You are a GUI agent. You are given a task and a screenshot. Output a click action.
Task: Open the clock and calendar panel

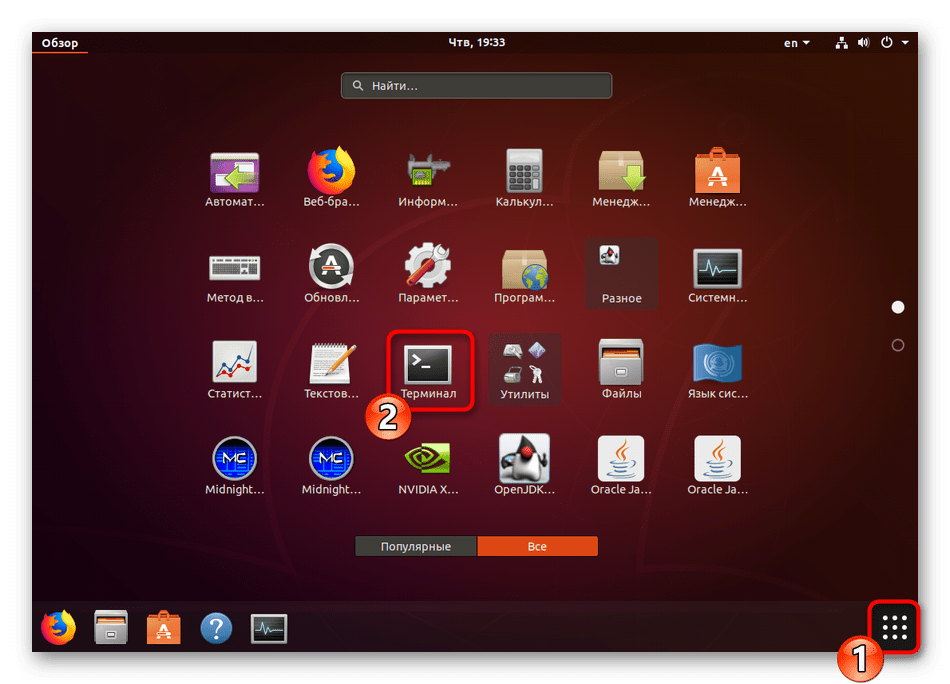coord(475,43)
